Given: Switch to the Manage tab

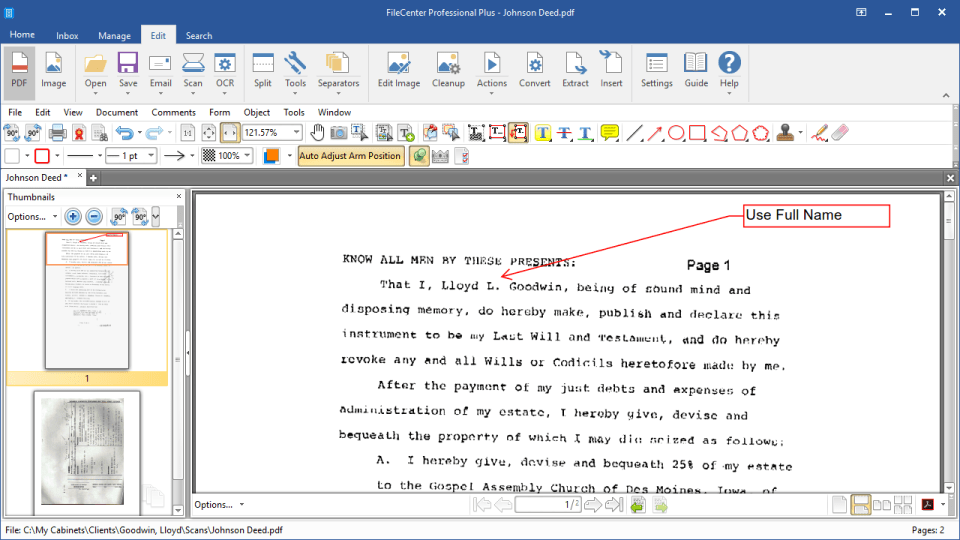Looking at the screenshot, I should [x=114, y=35].
